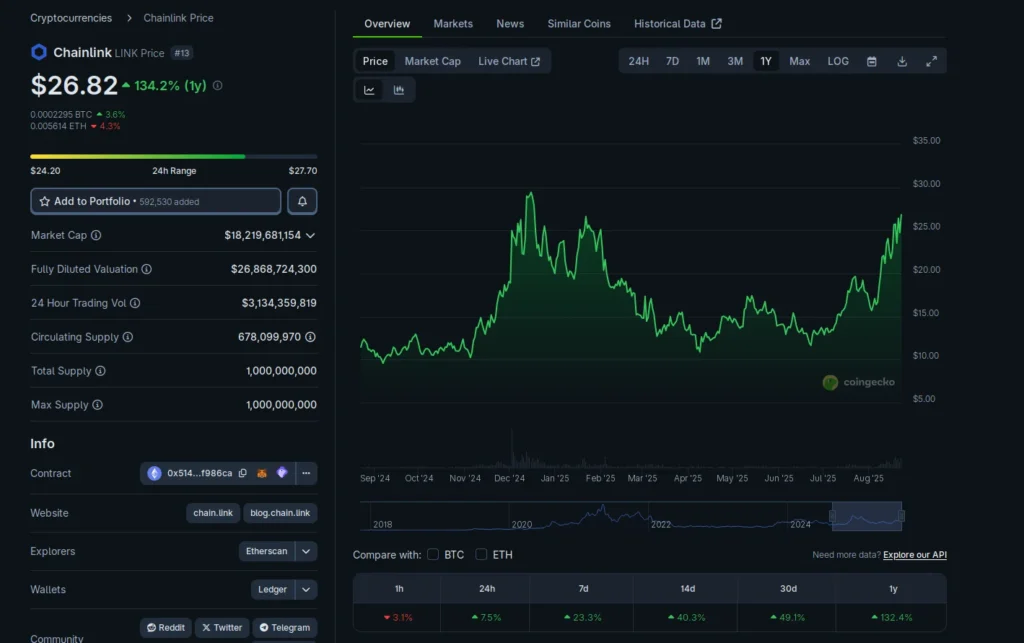
Task: Click price chart peak near Dec '24
Action: coord(531,193)
